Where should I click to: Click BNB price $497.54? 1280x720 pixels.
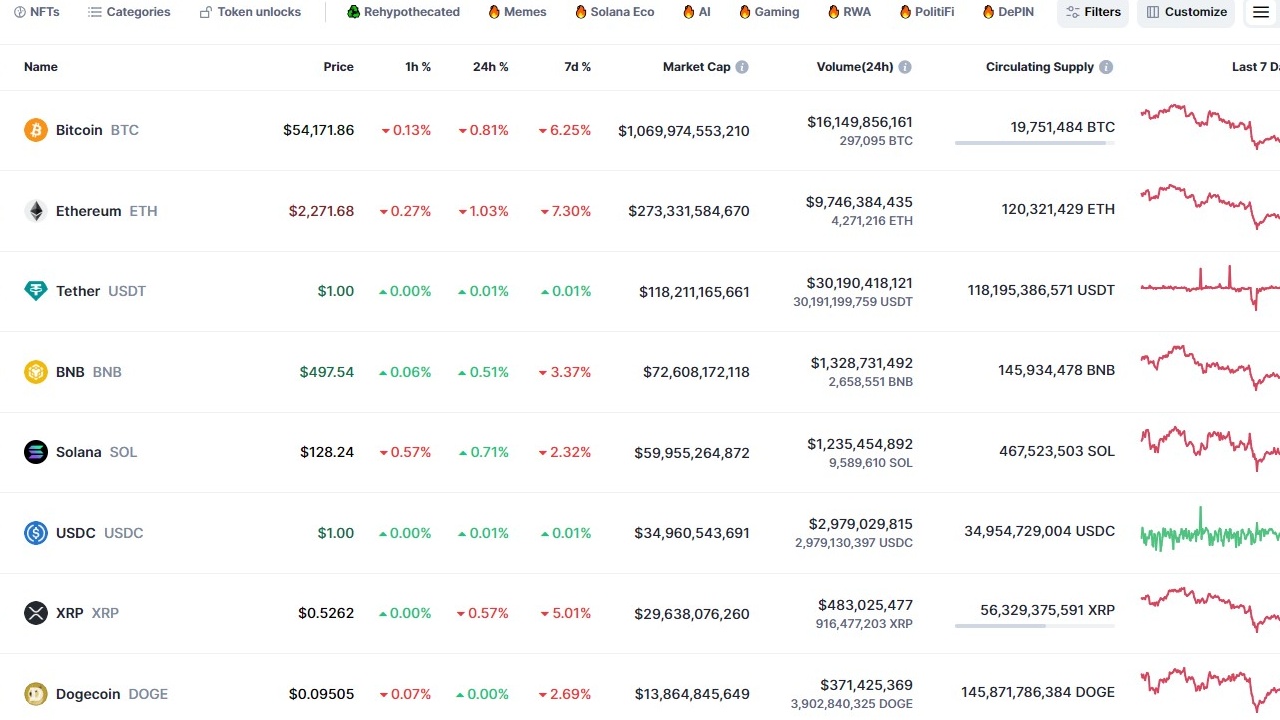click(x=327, y=372)
